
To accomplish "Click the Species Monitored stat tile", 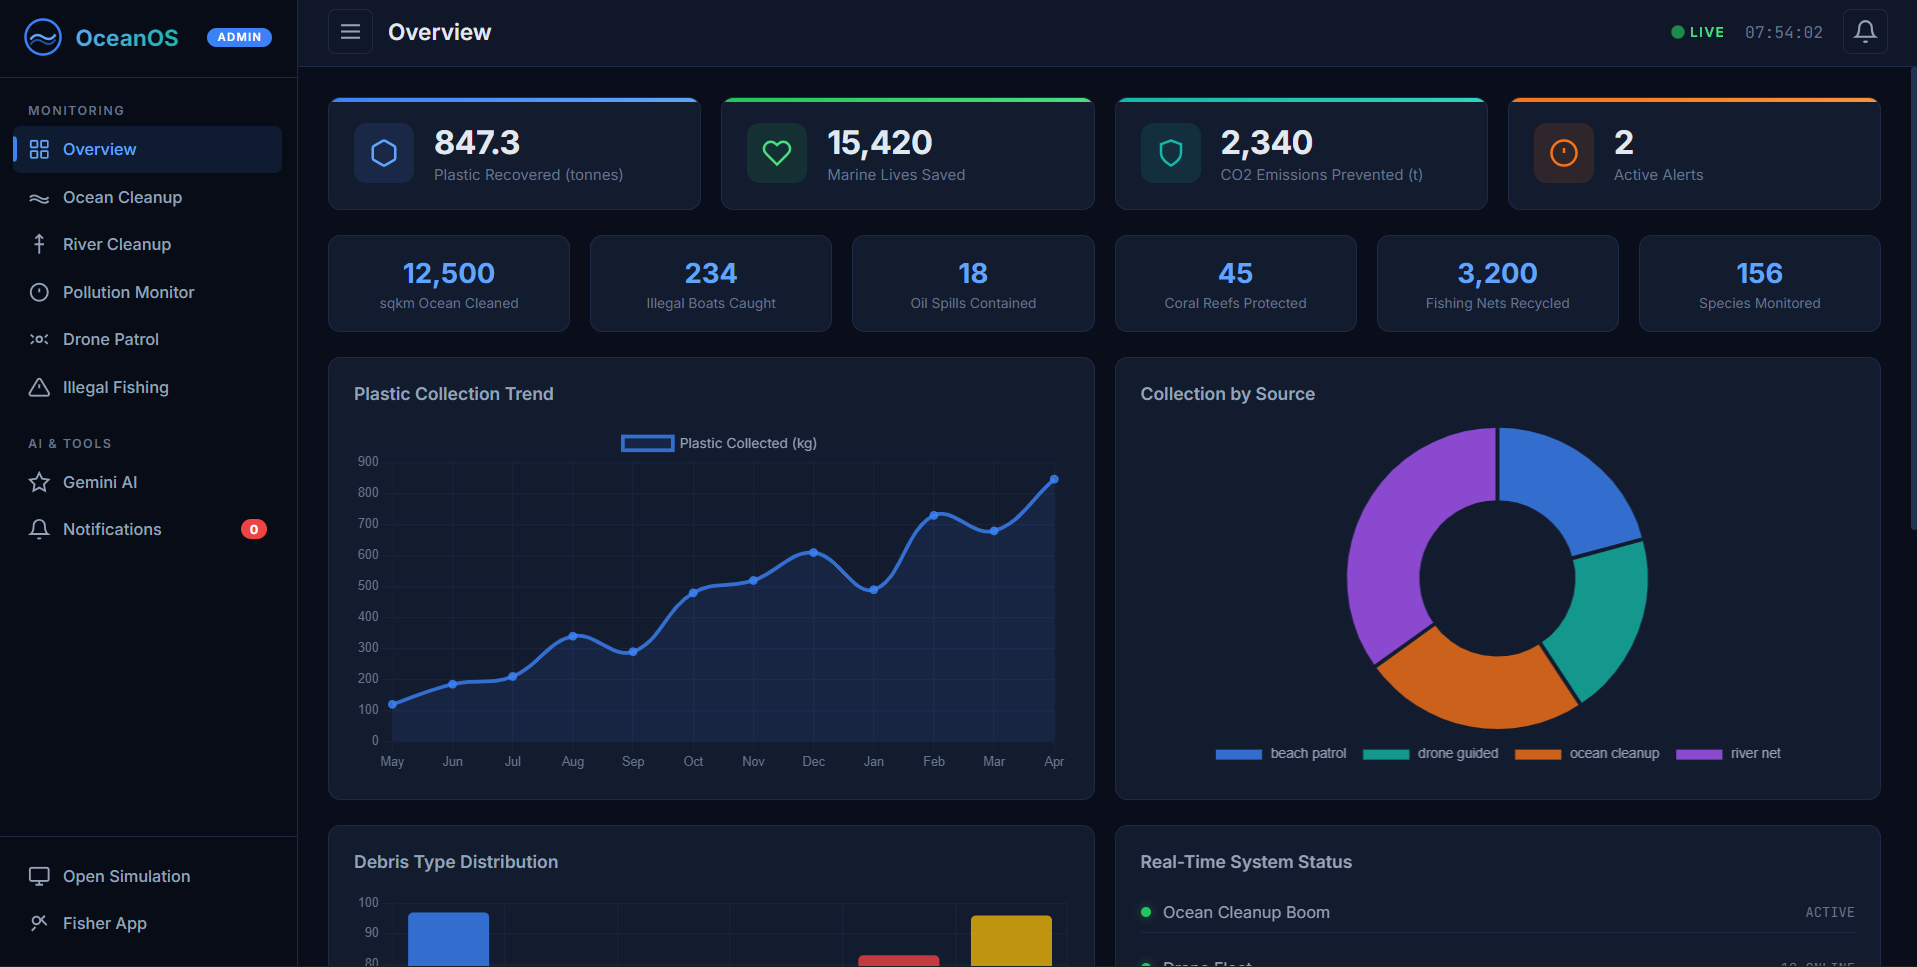I will pyautogui.click(x=1759, y=283).
